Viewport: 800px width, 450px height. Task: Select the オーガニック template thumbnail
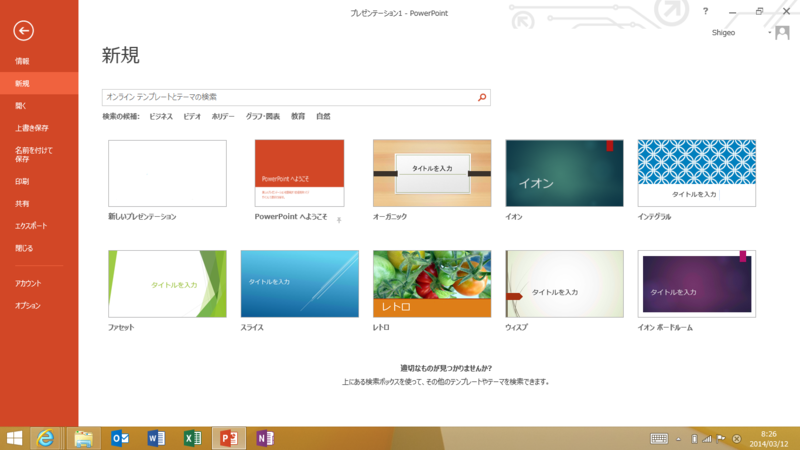pyautogui.click(x=432, y=173)
